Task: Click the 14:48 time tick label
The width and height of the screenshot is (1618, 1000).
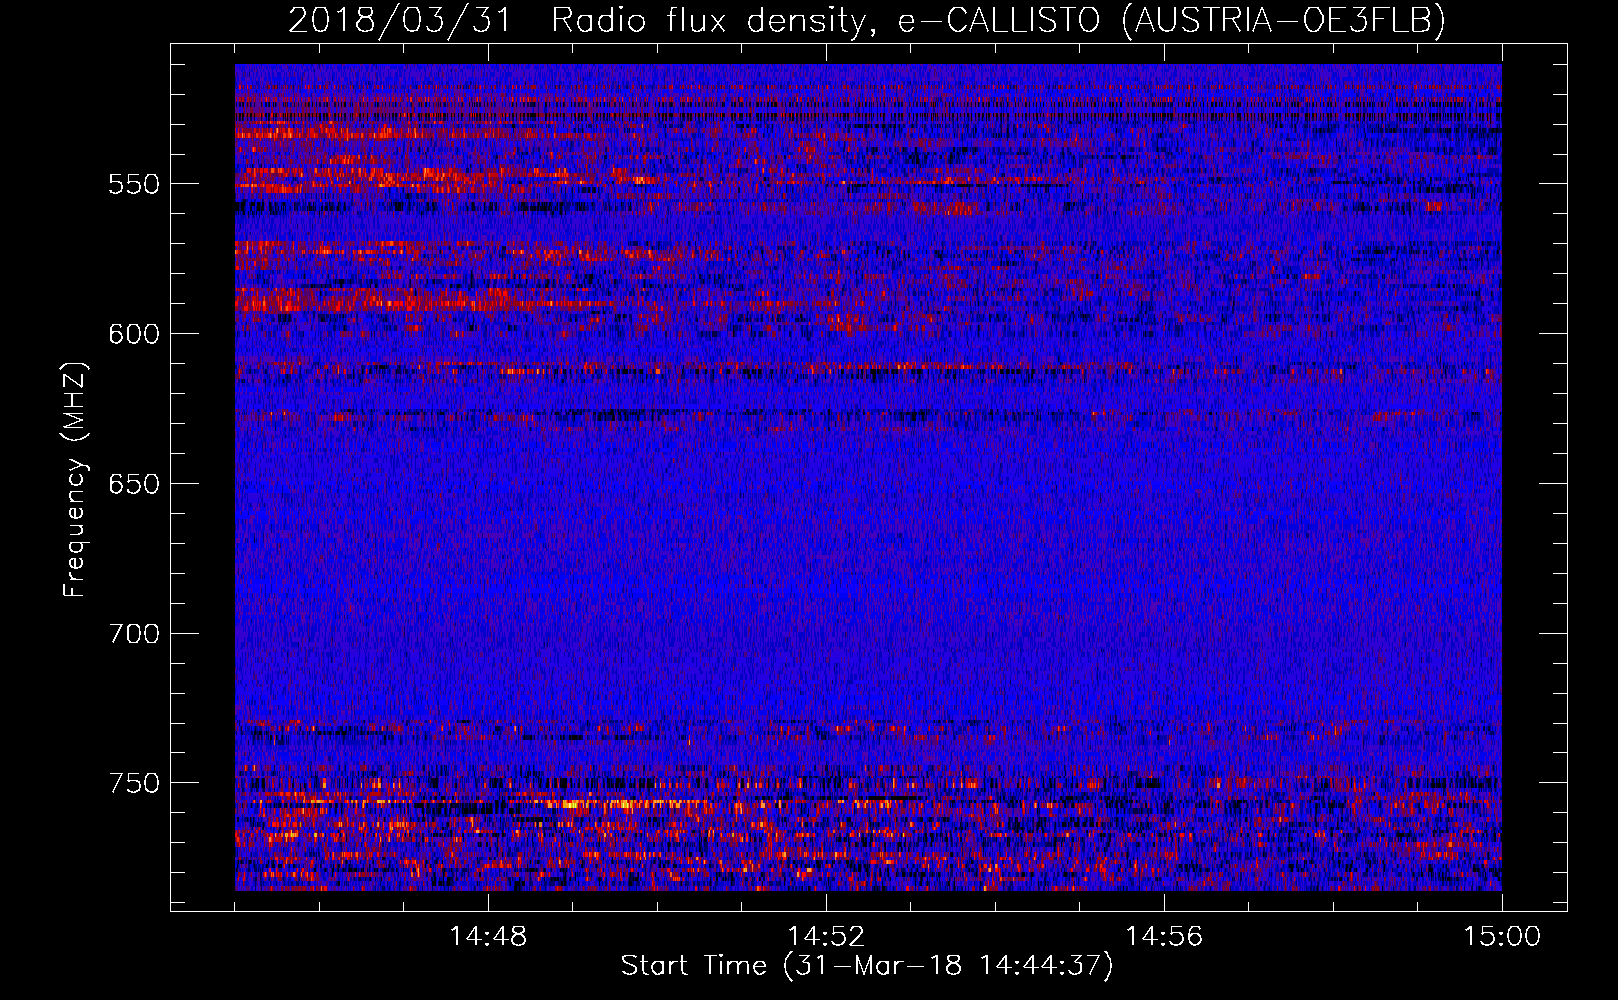Action: (x=488, y=937)
